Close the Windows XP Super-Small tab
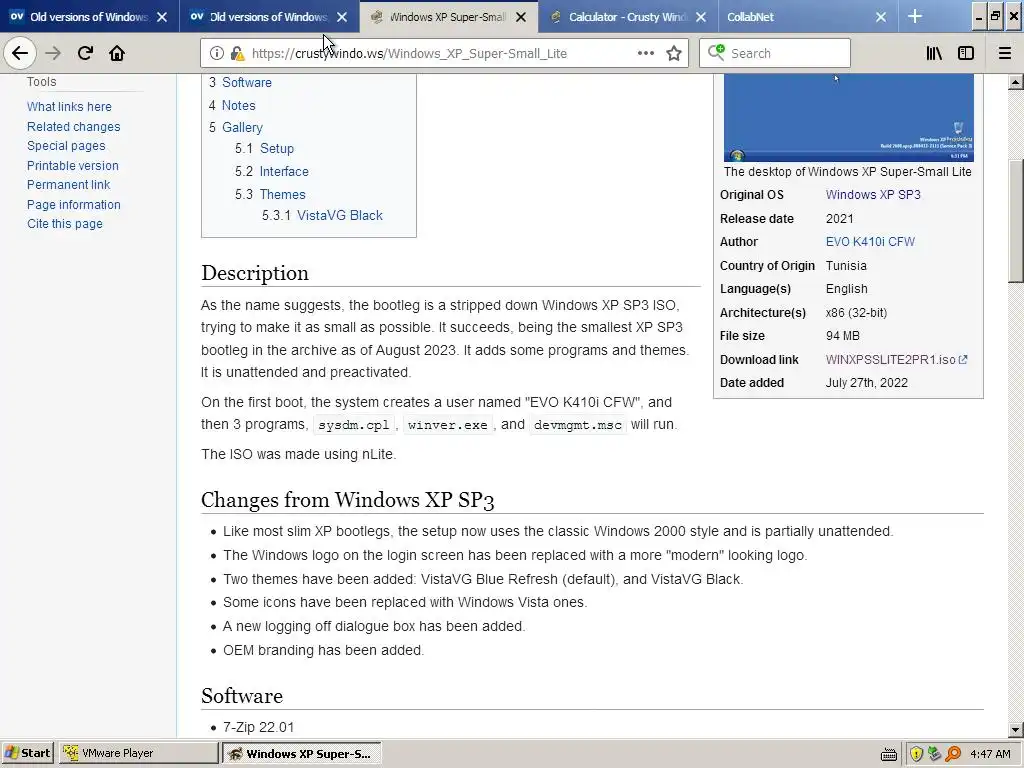Screen dimensions: 1024x768 coord(520,17)
